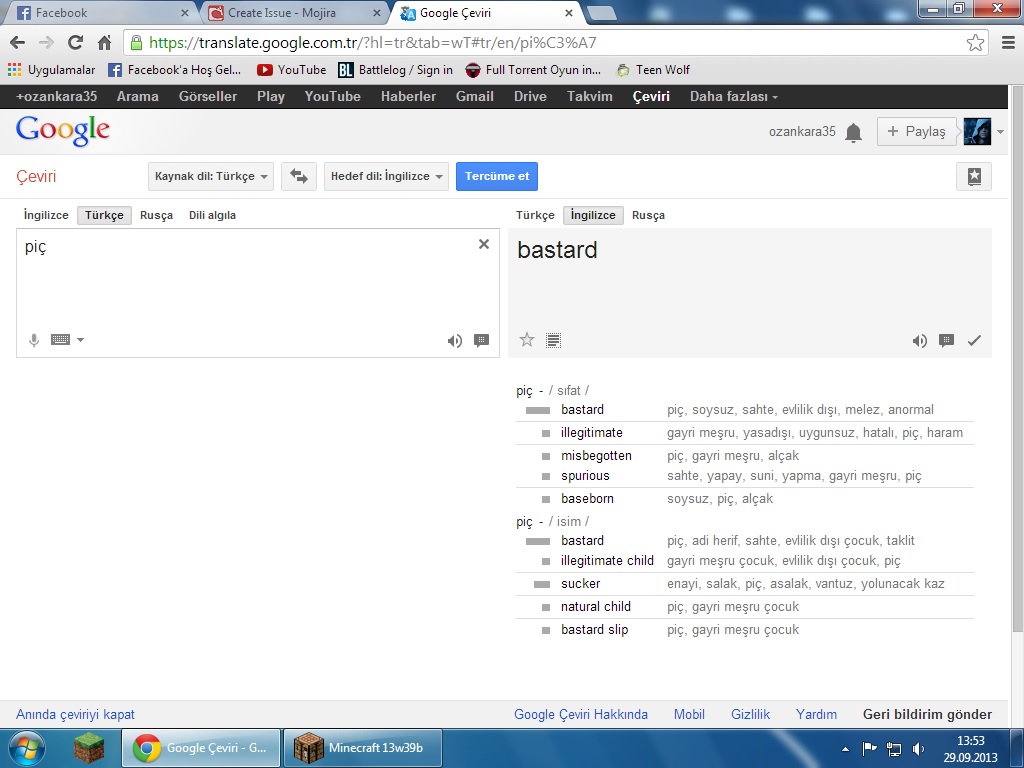Select İngilizce as target language
Viewport: 1024px width, 768px height.
[593, 216]
